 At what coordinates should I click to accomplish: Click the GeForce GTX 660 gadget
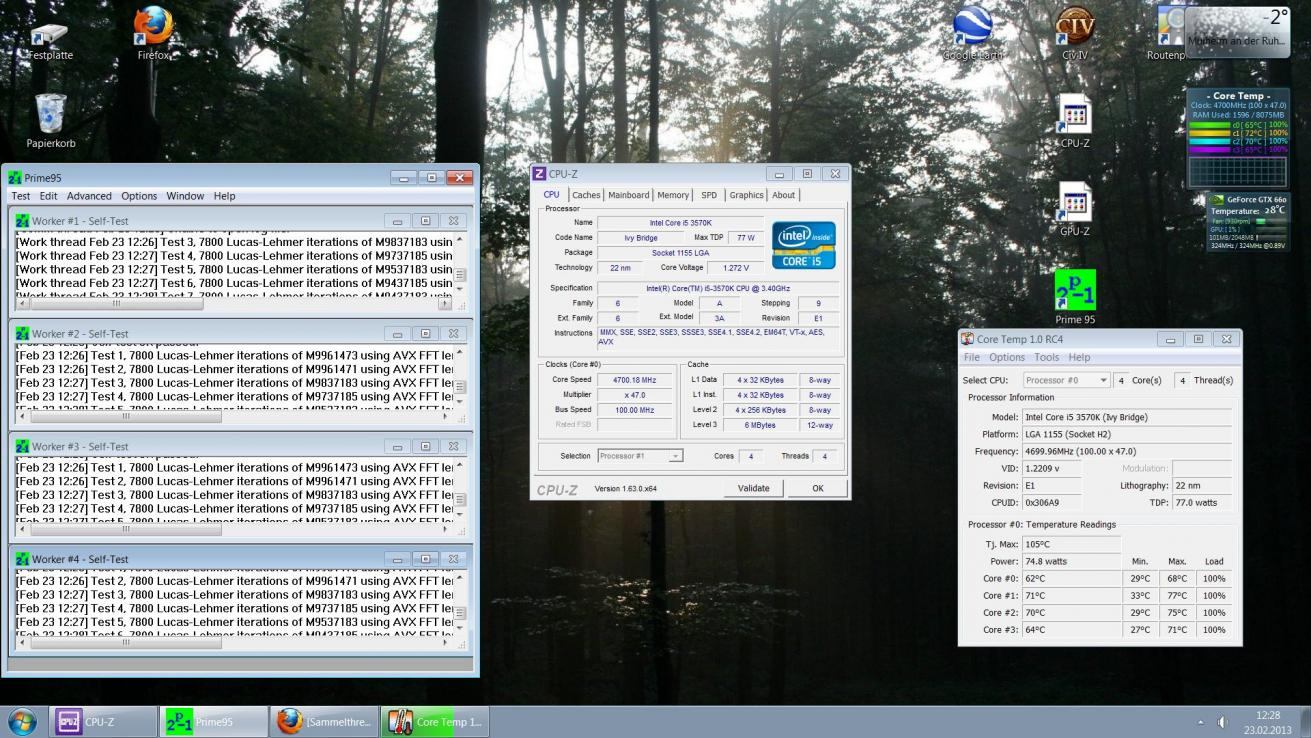(x=1248, y=222)
